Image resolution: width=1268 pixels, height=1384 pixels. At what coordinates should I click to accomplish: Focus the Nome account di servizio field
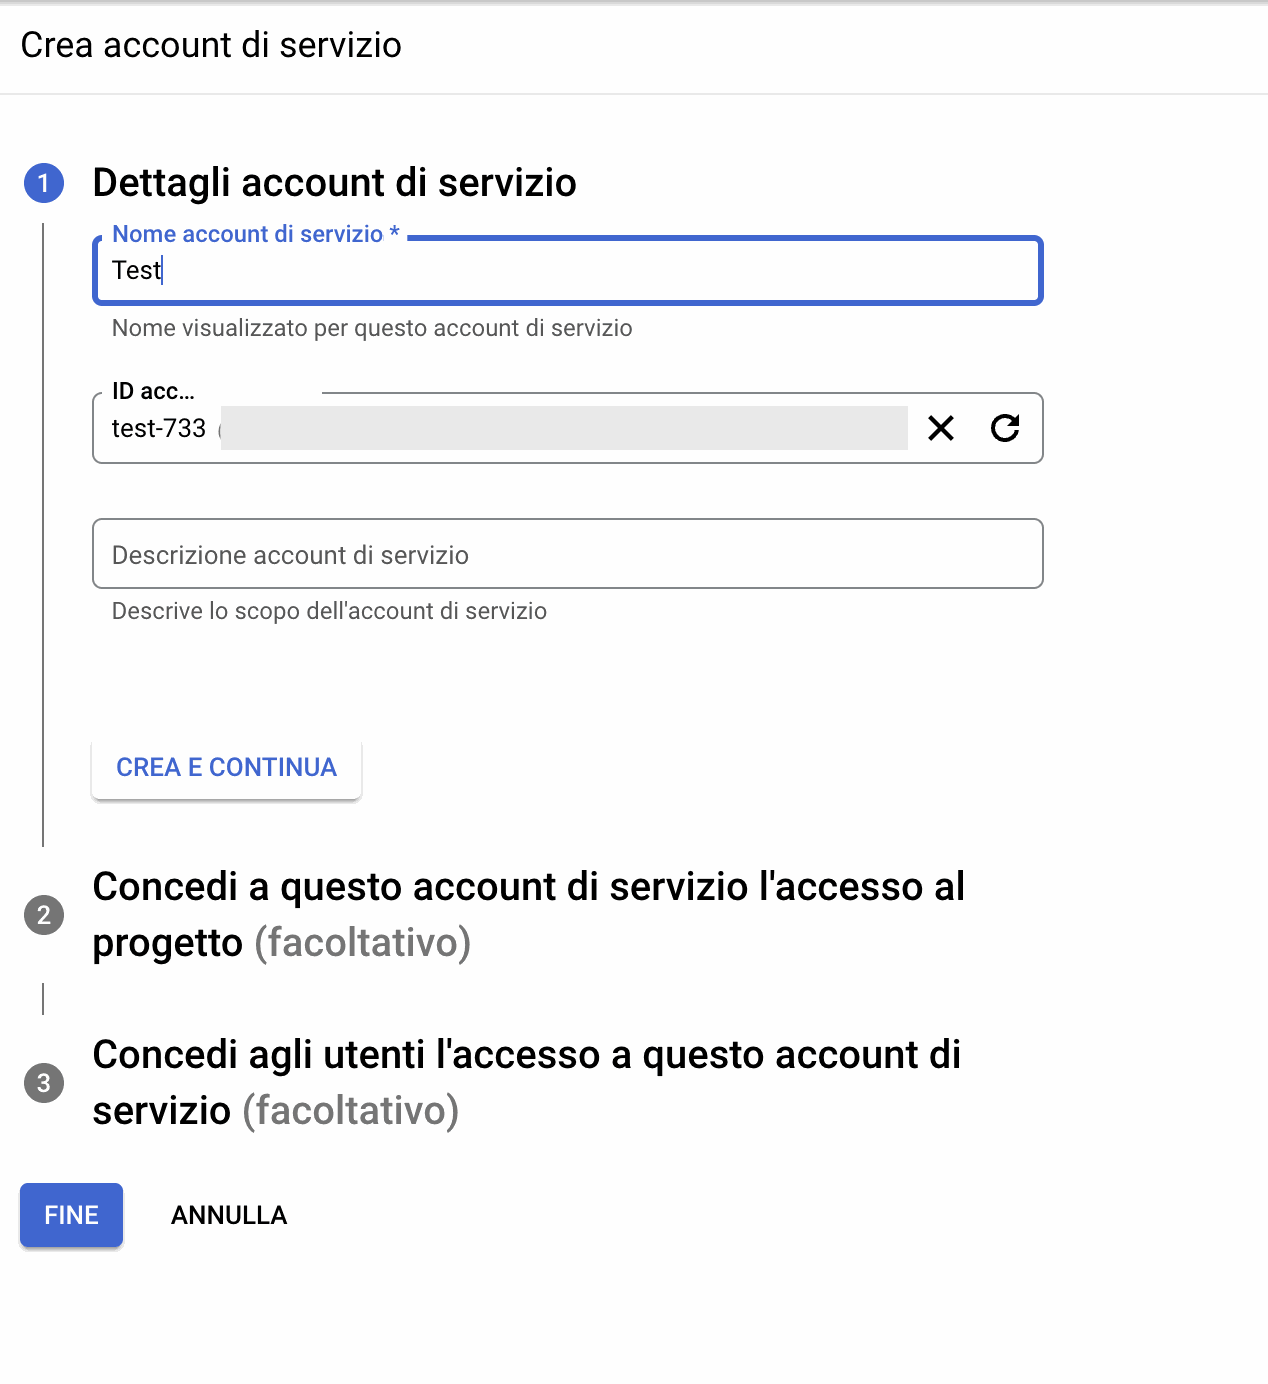[600, 271]
